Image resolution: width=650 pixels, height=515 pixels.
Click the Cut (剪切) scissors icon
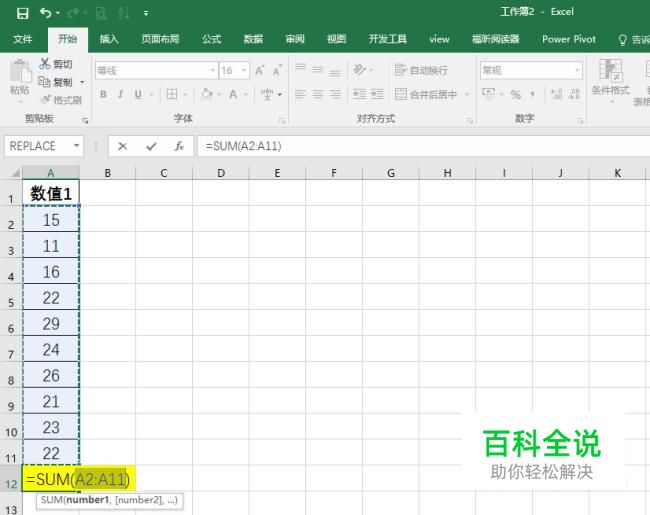tap(46, 64)
